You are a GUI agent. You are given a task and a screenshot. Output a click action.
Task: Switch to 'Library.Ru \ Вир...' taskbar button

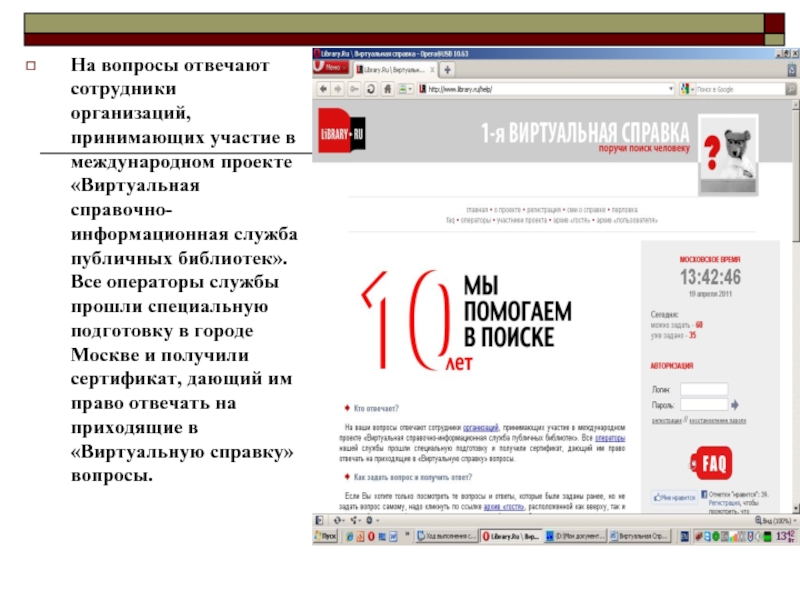511,536
